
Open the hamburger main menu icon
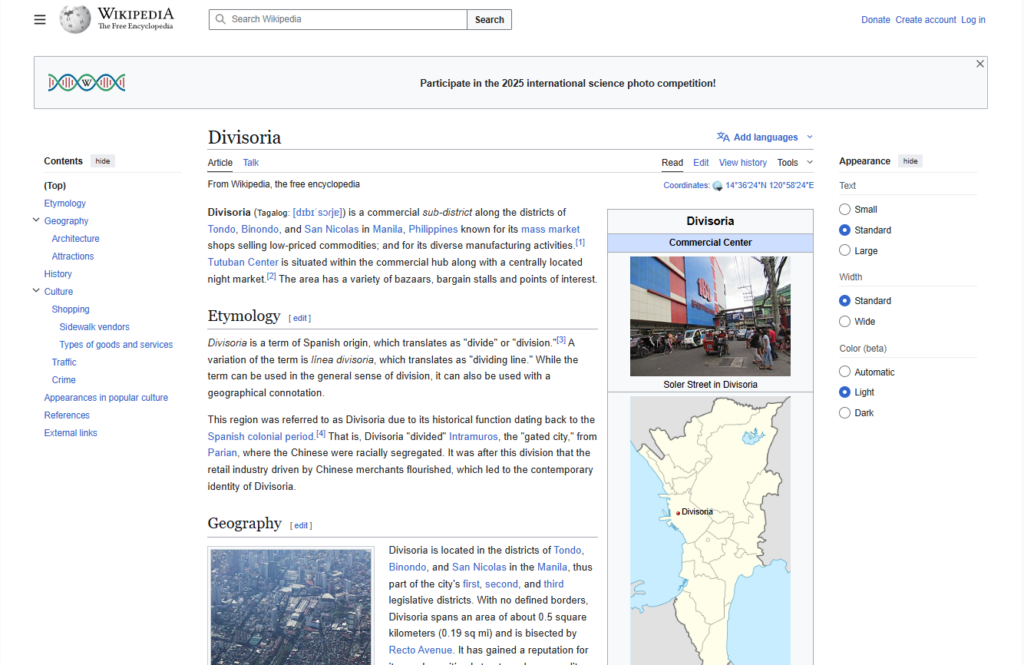tap(40, 19)
